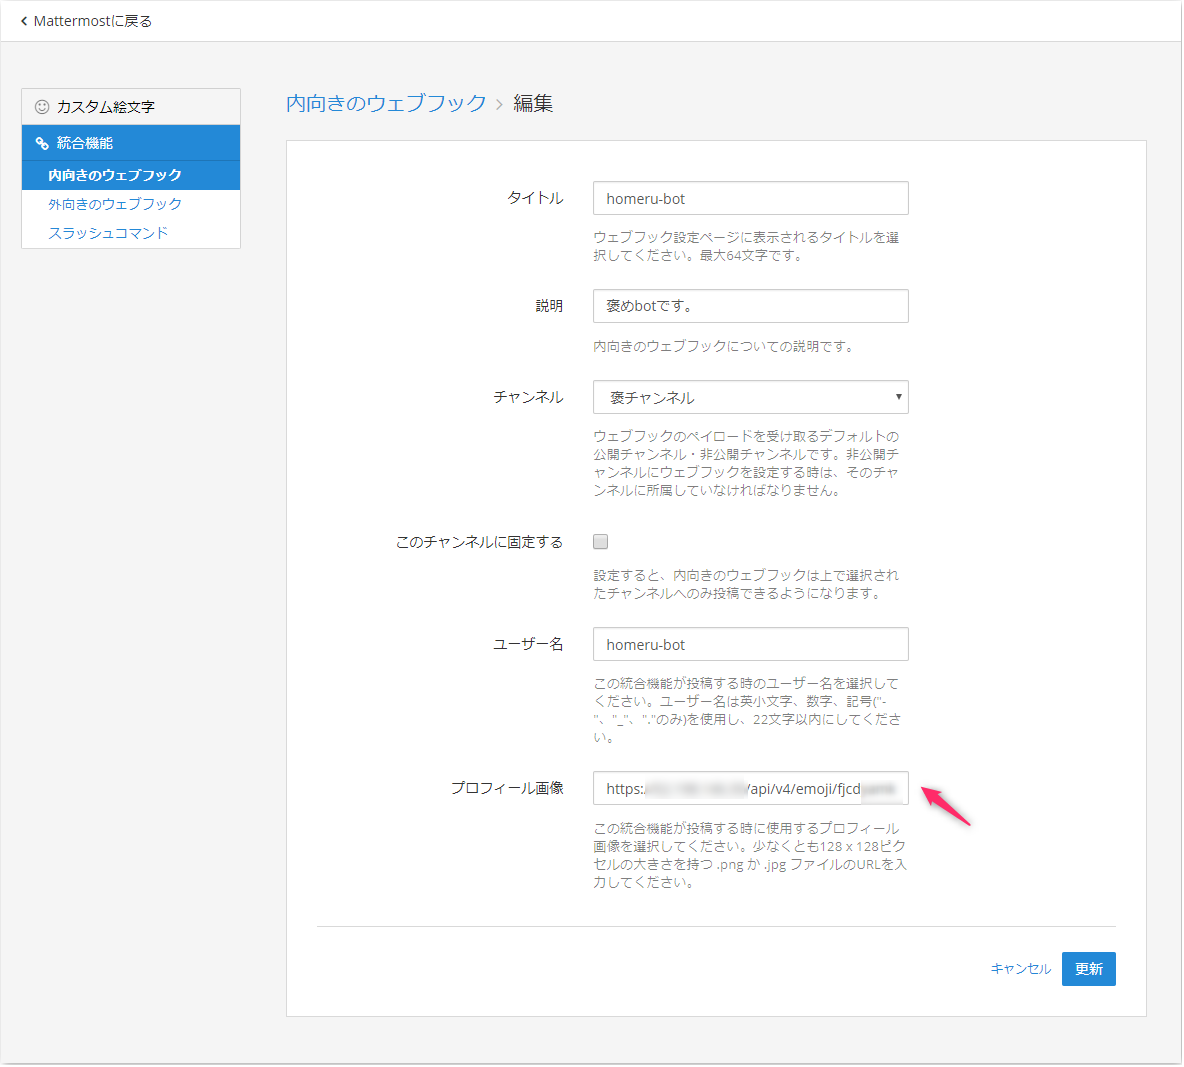
Task: Click the 編集 breadcrumb text
Action: 531,103
